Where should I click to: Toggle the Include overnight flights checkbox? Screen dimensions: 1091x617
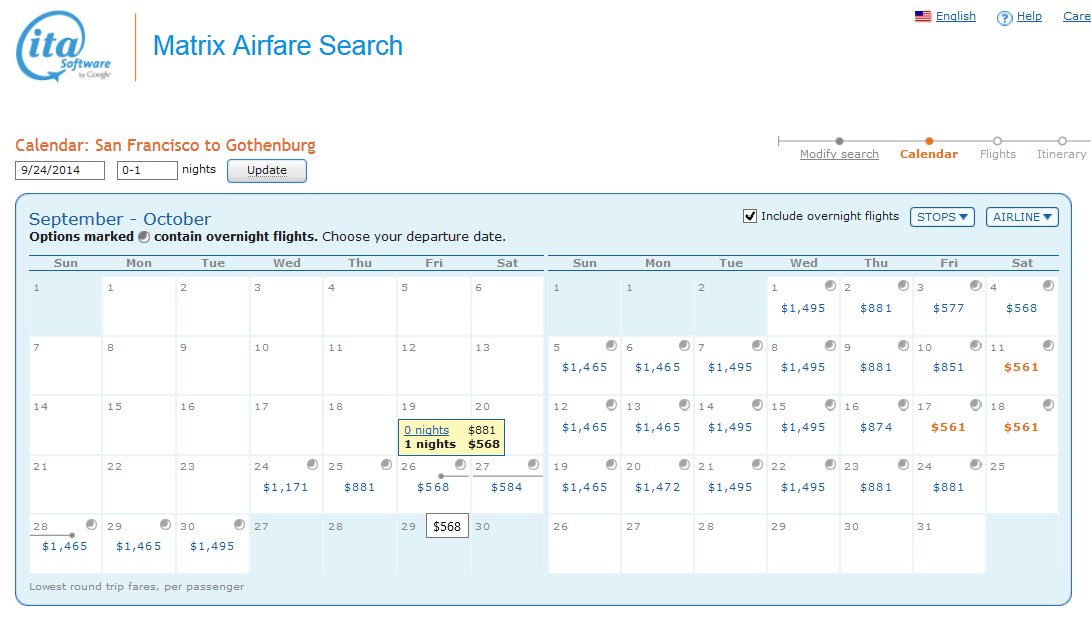tap(750, 216)
